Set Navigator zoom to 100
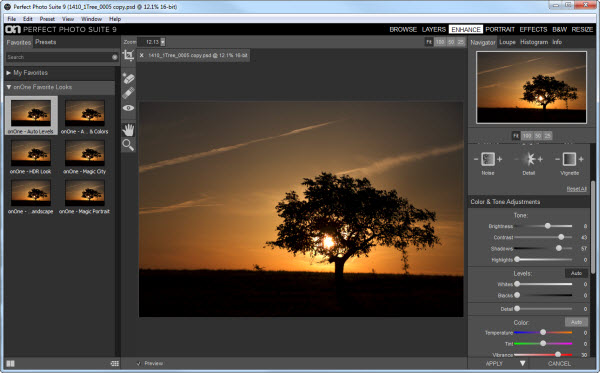The width and height of the screenshot is (600, 373). [527, 136]
